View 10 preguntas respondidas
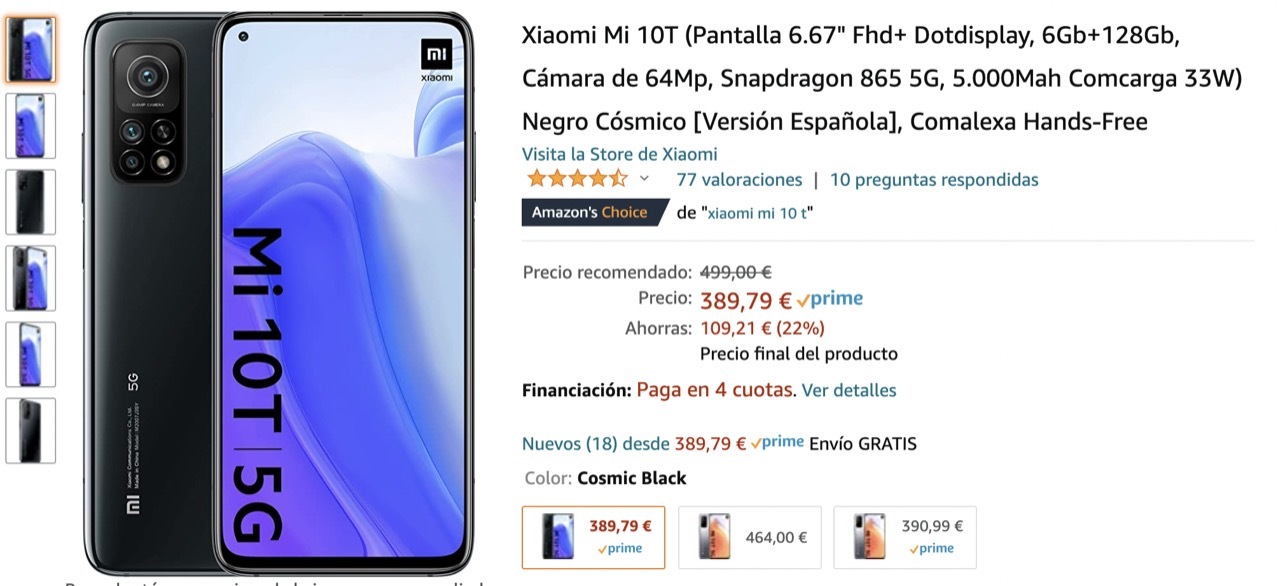Viewport: 1280px width, 586px height. point(934,180)
